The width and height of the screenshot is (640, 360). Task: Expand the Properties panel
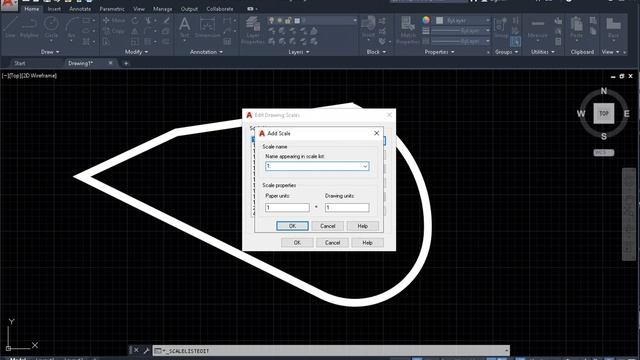[x=439, y=52]
